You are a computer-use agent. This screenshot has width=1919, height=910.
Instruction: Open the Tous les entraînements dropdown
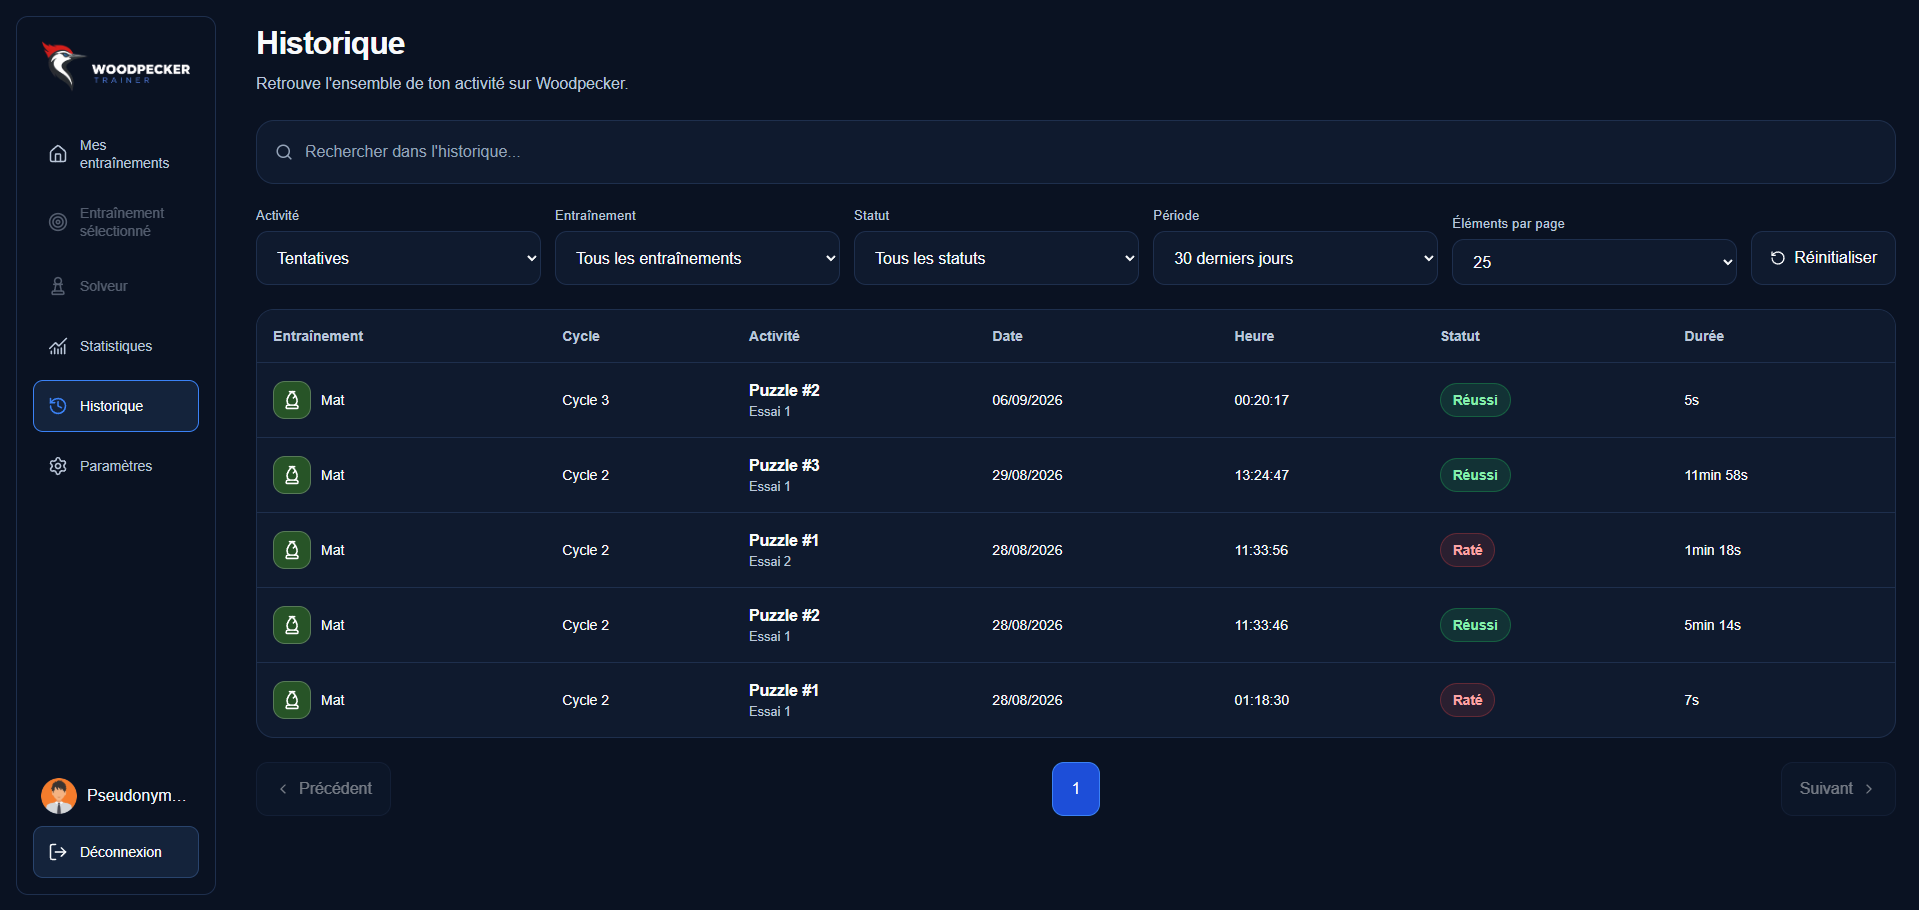(697, 258)
